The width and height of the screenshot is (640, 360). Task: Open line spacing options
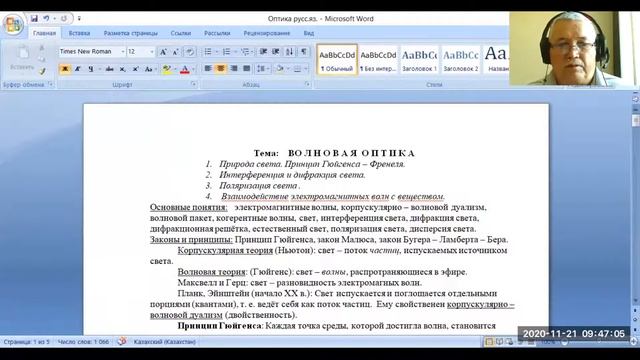pyautogui.click(x=262, y=69)
